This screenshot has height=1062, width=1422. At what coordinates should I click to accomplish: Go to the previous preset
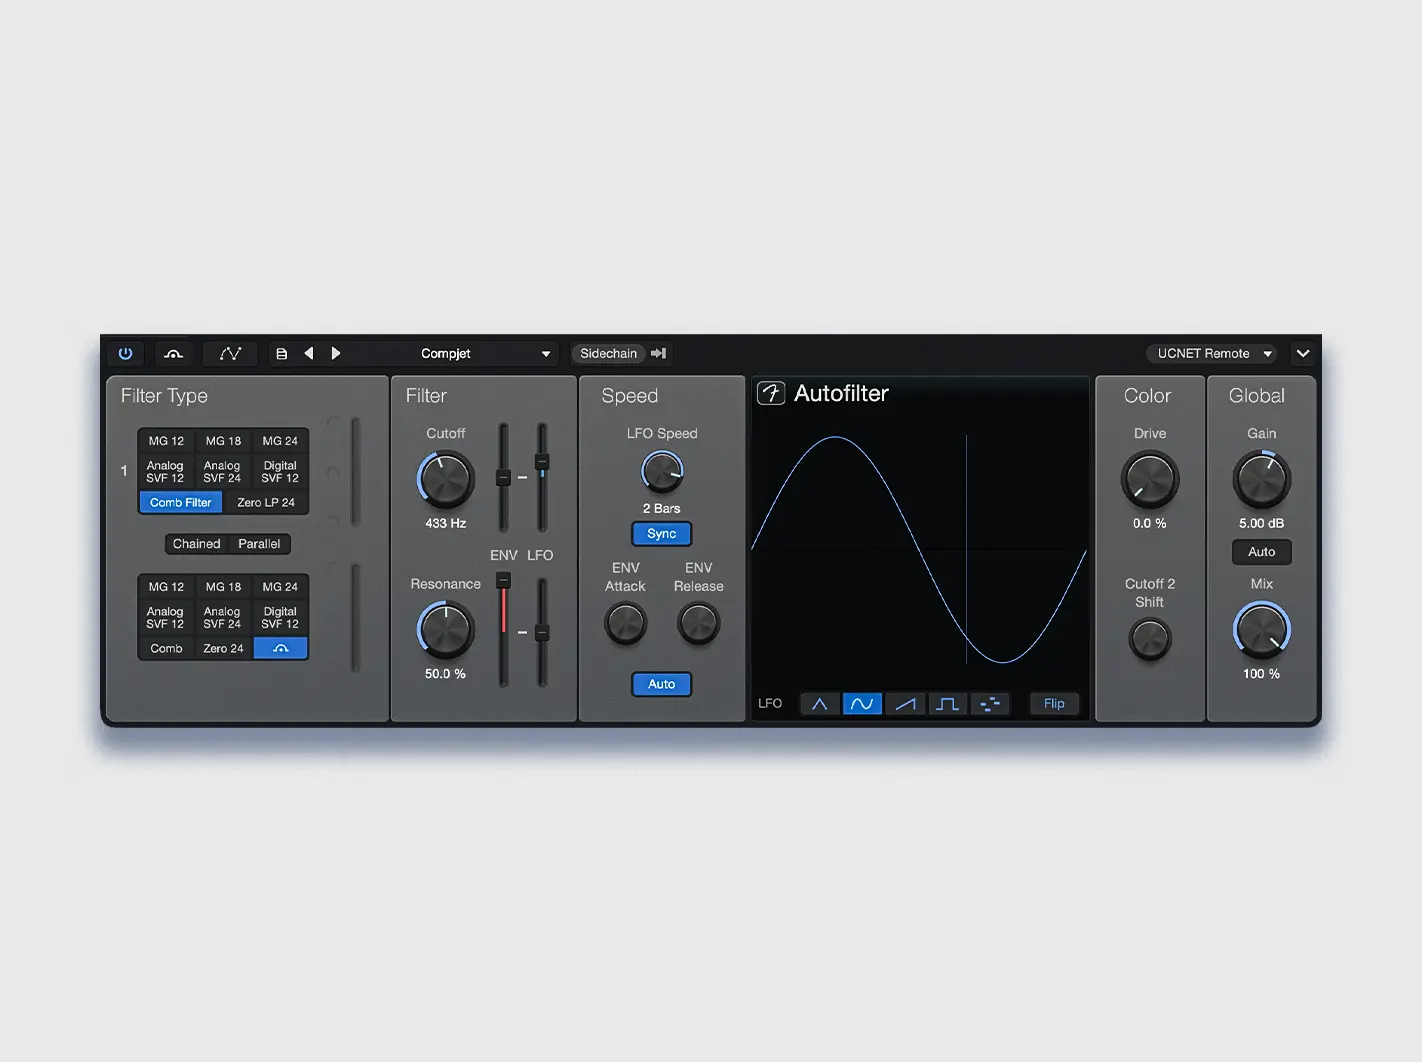coord(309,353)
